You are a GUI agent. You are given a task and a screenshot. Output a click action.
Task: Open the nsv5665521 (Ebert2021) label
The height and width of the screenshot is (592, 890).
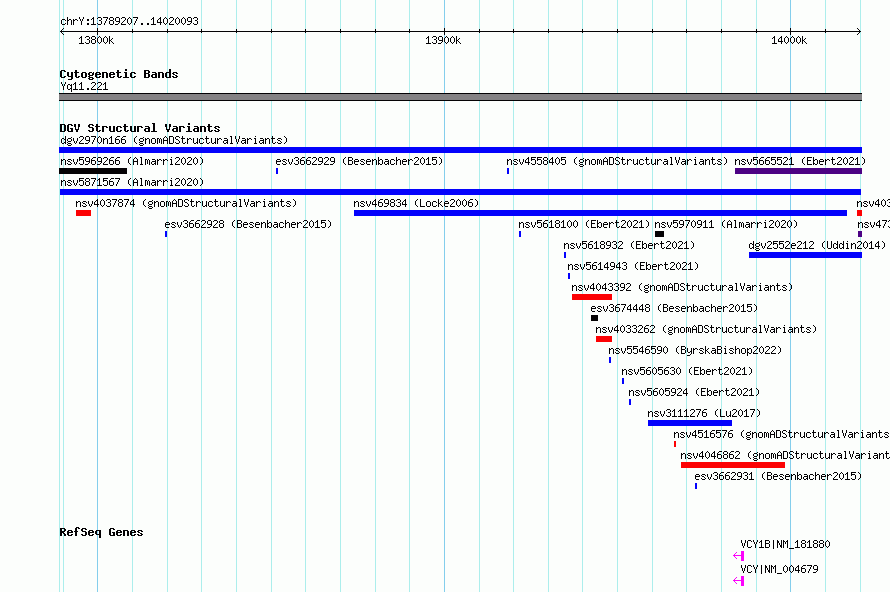800,161
